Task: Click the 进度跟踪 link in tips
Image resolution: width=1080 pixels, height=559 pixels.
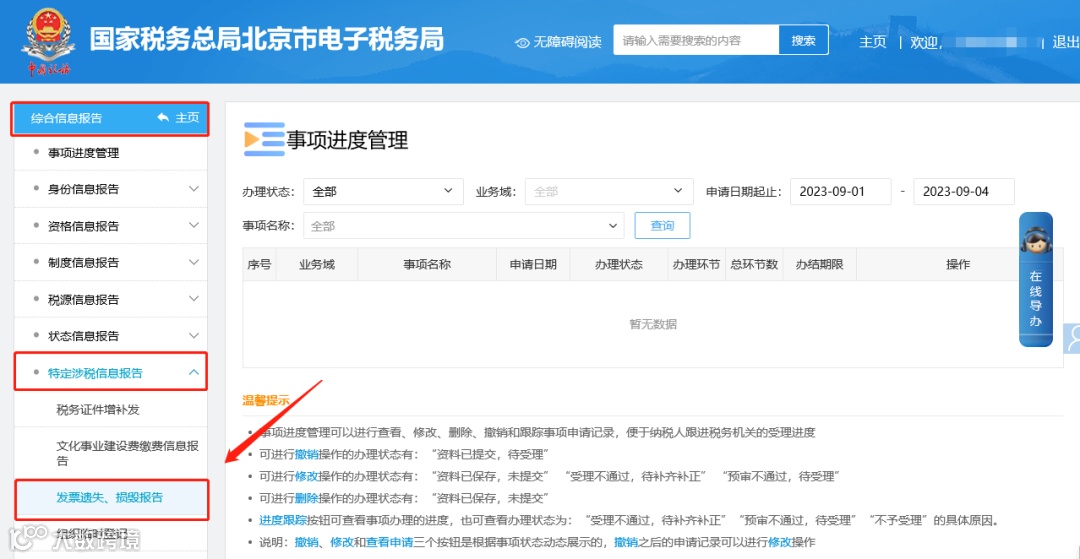Action: click(x=281, y=520)
